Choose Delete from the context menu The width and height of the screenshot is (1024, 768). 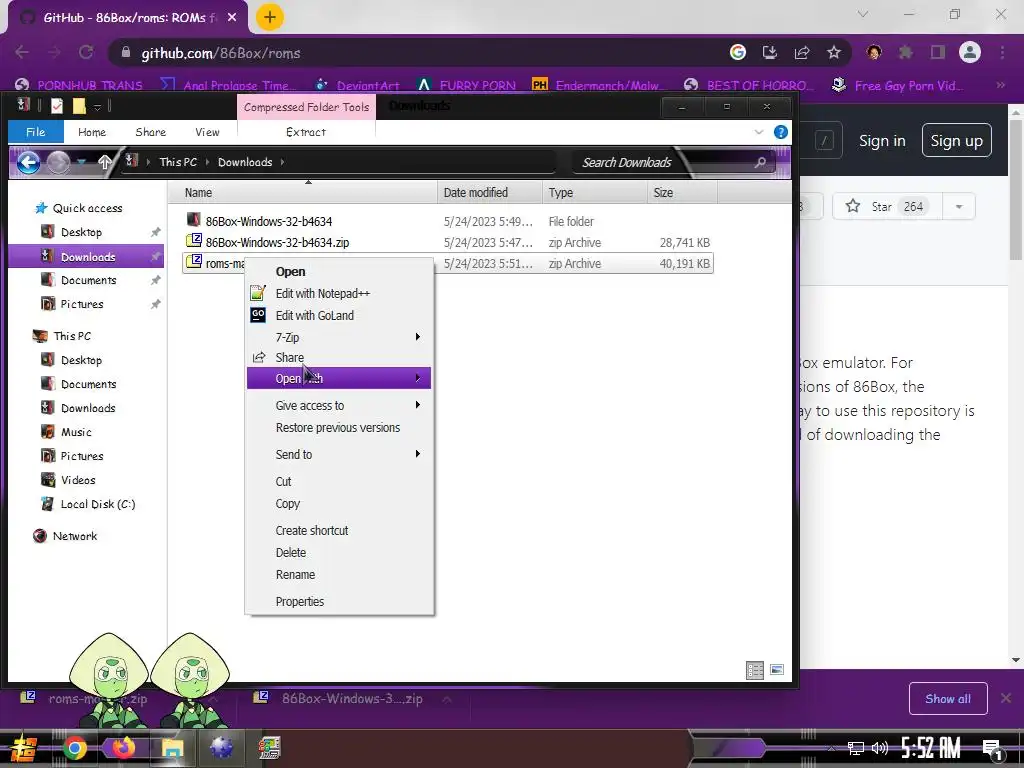[338, 552]
